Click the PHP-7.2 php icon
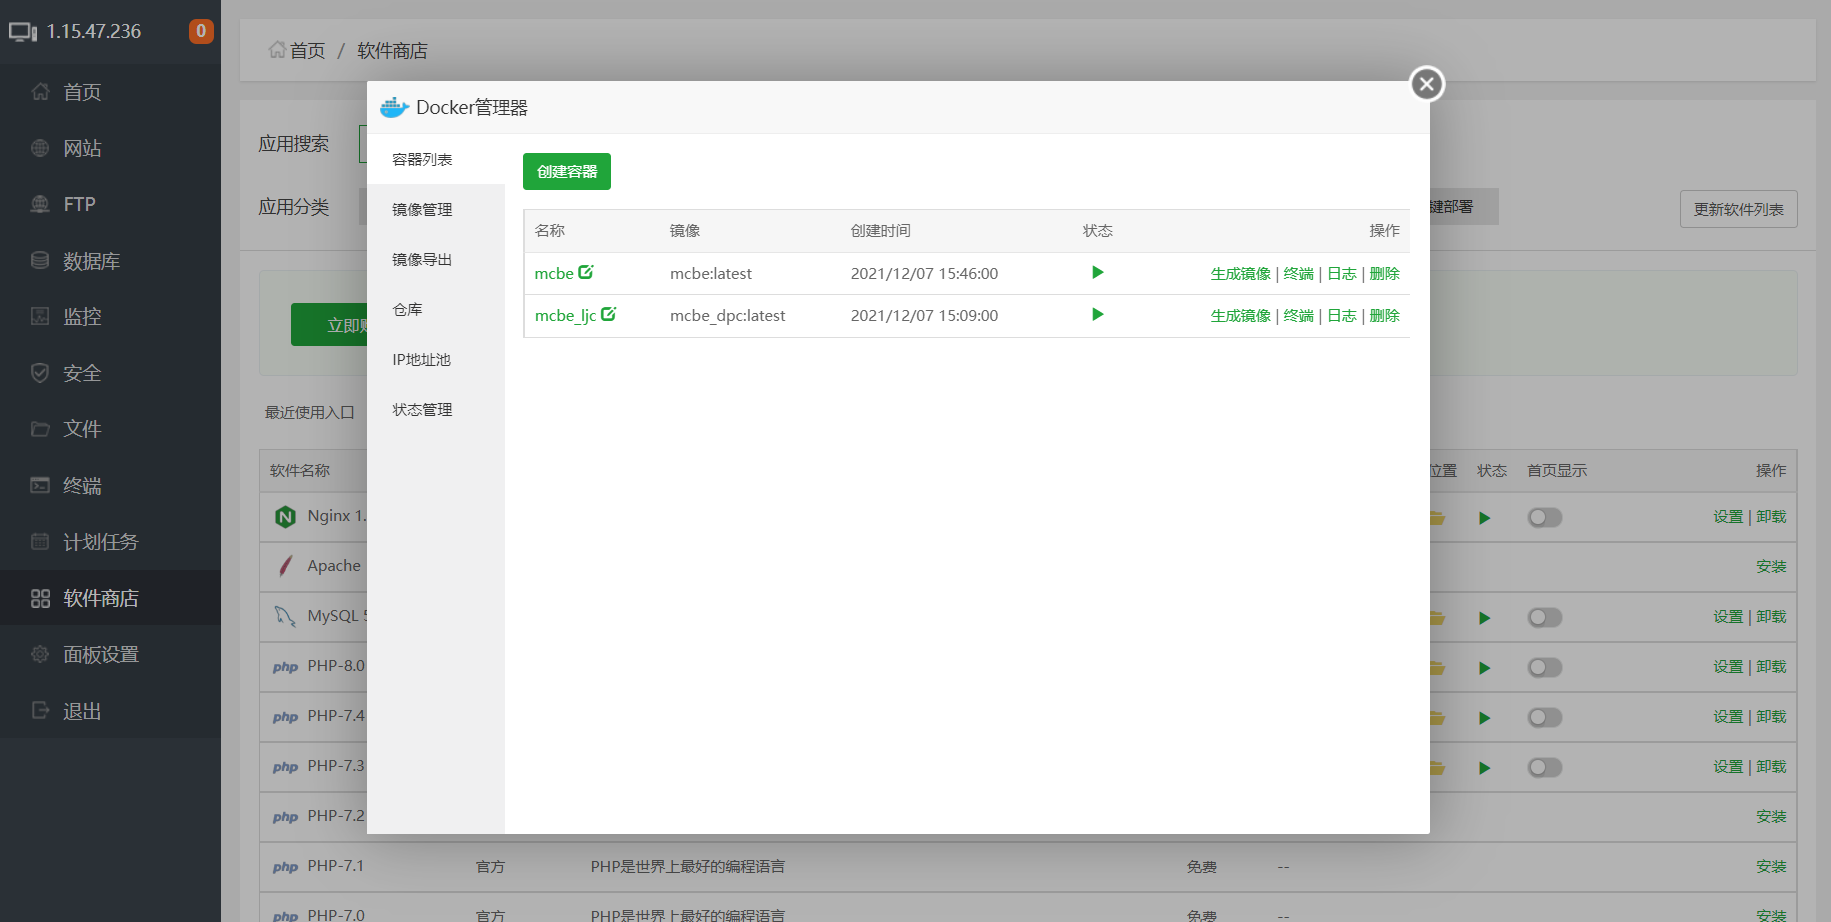This screenshot has height=922, width=1831. coord(285,817)
